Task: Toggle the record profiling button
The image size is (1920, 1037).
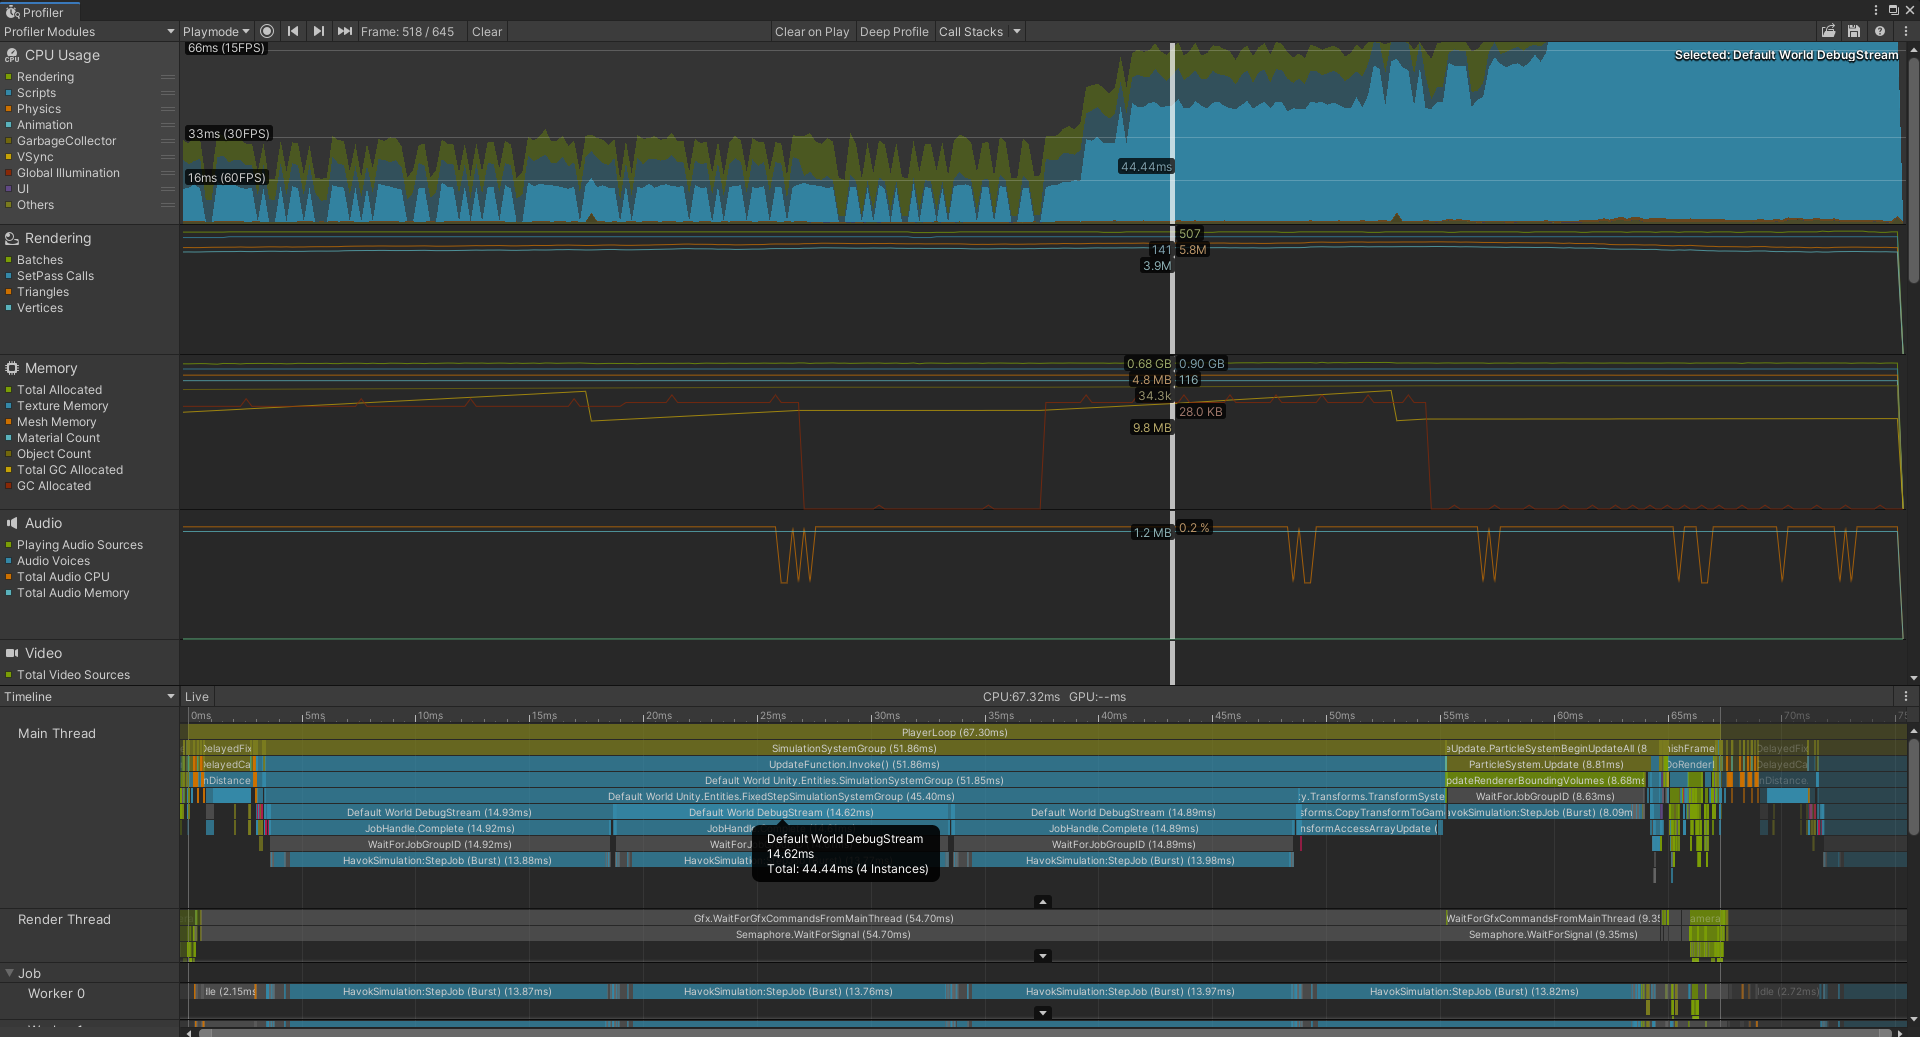Action: pyautogui.click(x=267, y=31)
